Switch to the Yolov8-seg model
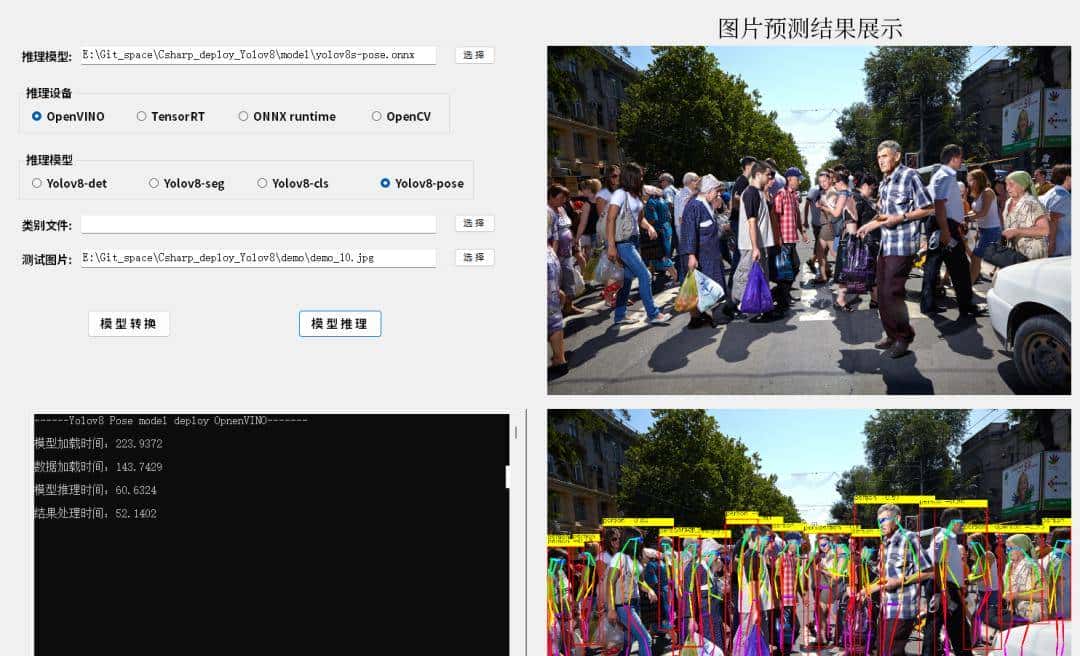This screenshot has width=1080, height=656. [x=153, y=183]
